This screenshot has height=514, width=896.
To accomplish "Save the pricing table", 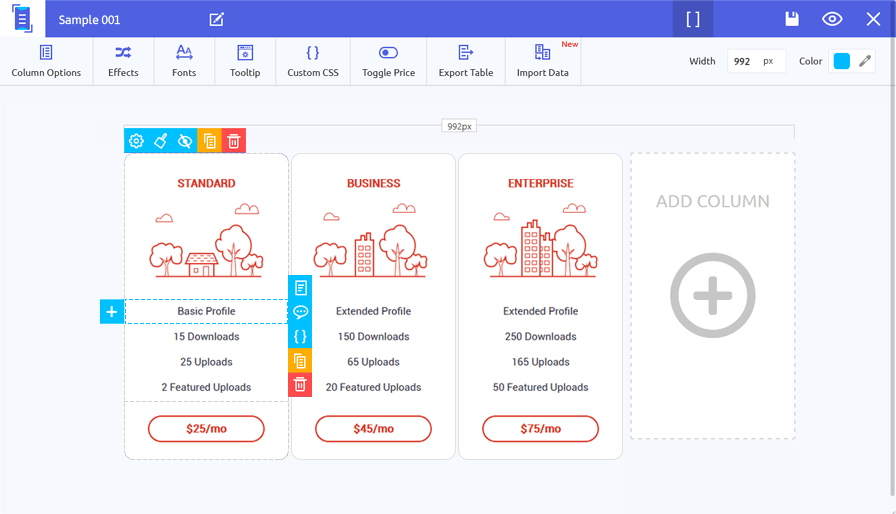I will click(792, 19).
